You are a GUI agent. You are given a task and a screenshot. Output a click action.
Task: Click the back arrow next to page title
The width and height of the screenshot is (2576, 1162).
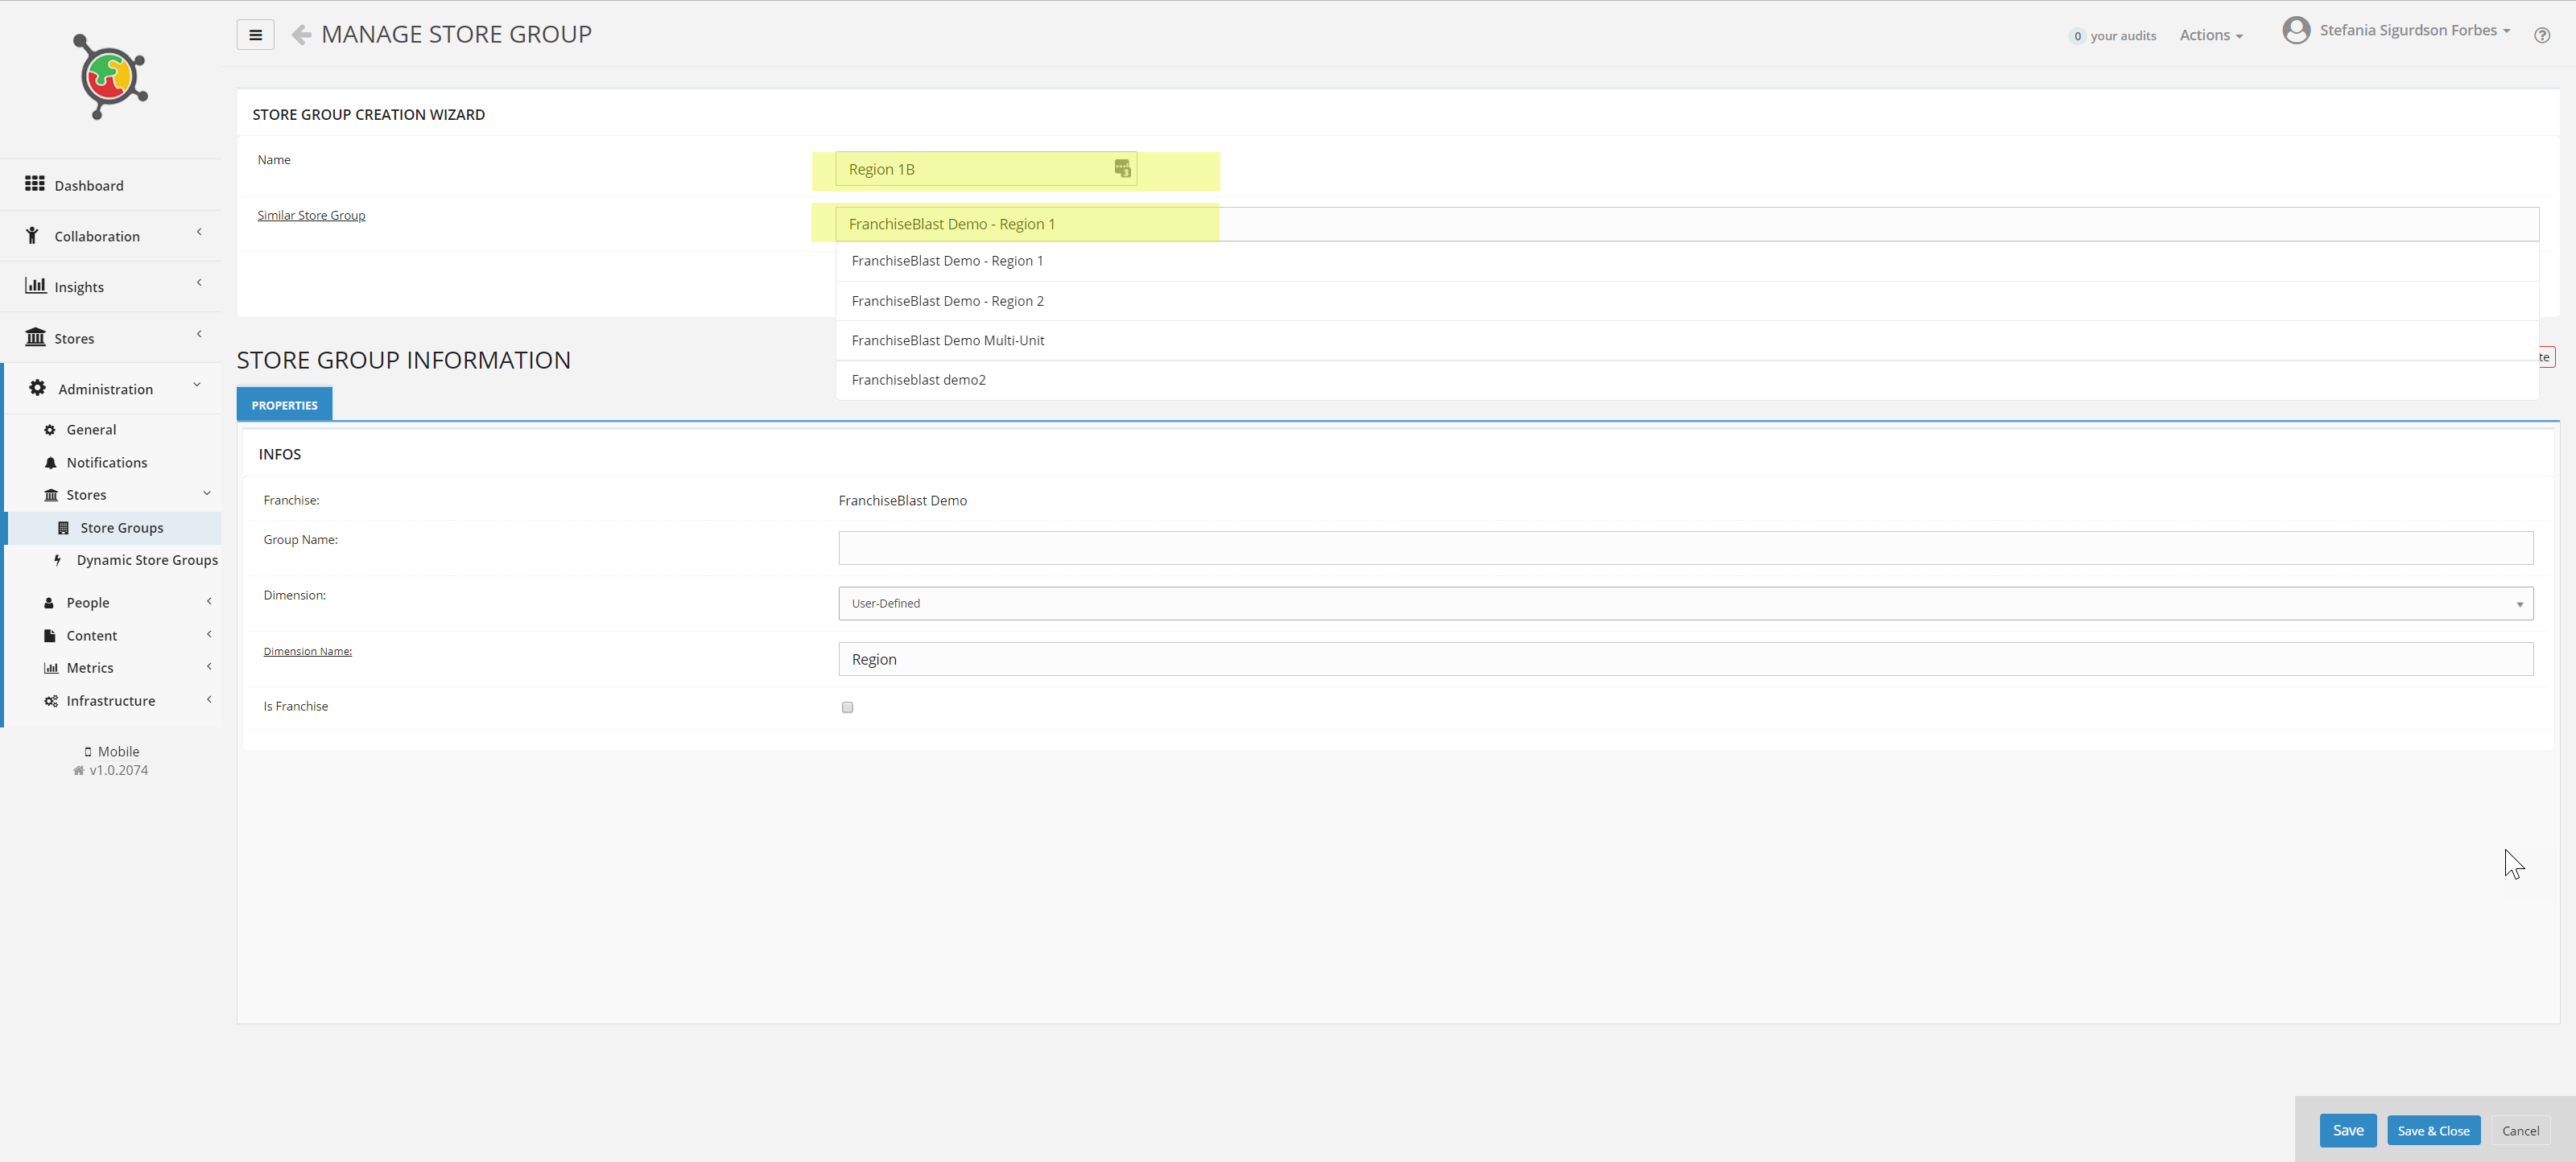[301, 35]
